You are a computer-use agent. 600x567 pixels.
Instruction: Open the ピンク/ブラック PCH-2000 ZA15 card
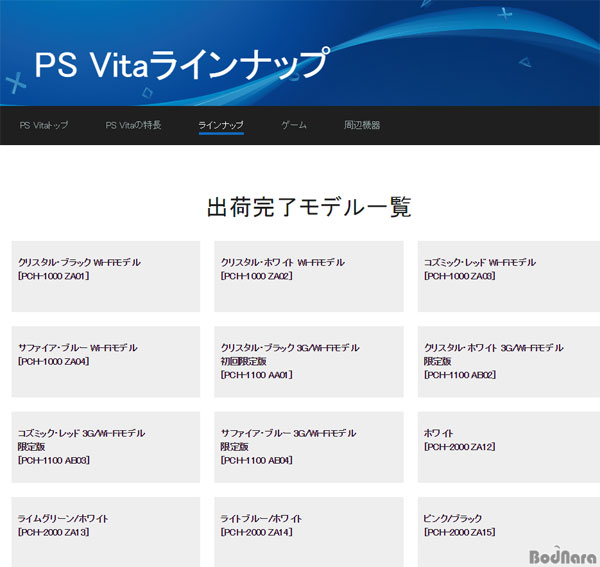tap(509, 532)
